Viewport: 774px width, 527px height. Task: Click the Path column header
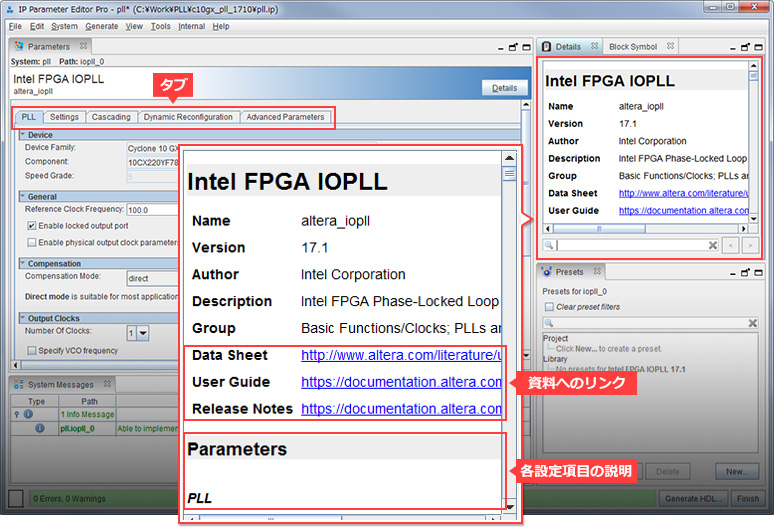click(x=89, y=401)
